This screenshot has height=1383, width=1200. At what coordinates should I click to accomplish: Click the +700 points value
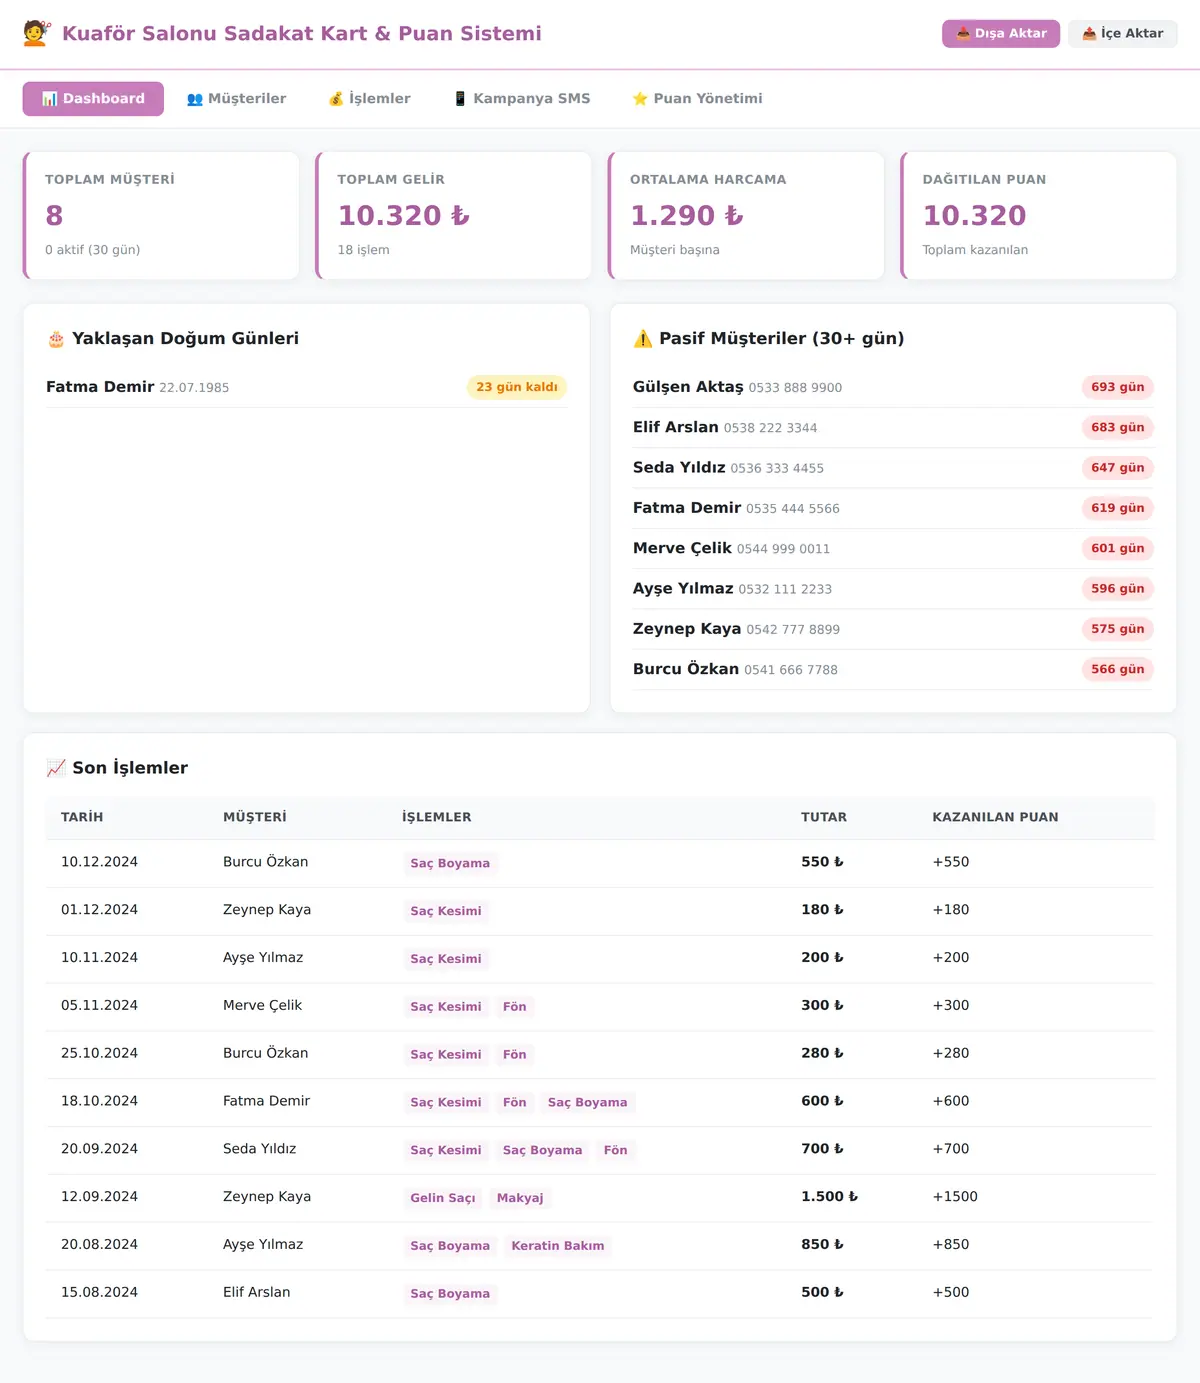click(x=951, y=1149)
